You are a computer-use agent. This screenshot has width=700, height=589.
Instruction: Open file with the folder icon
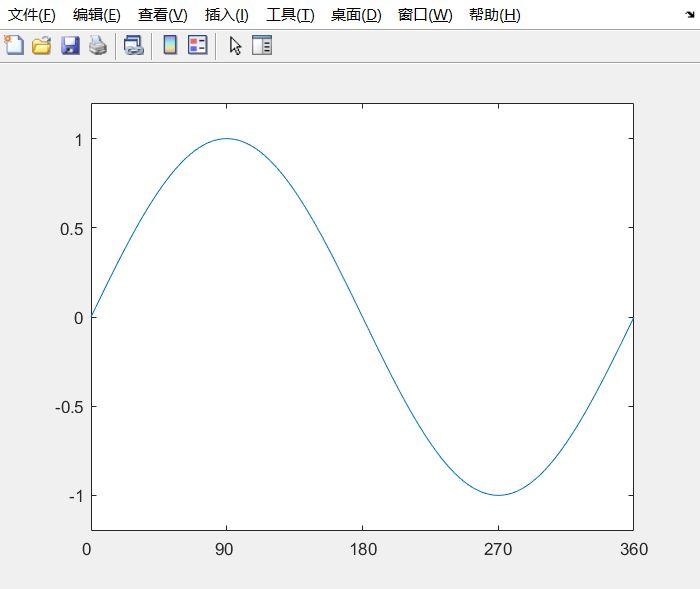[42, 45]
